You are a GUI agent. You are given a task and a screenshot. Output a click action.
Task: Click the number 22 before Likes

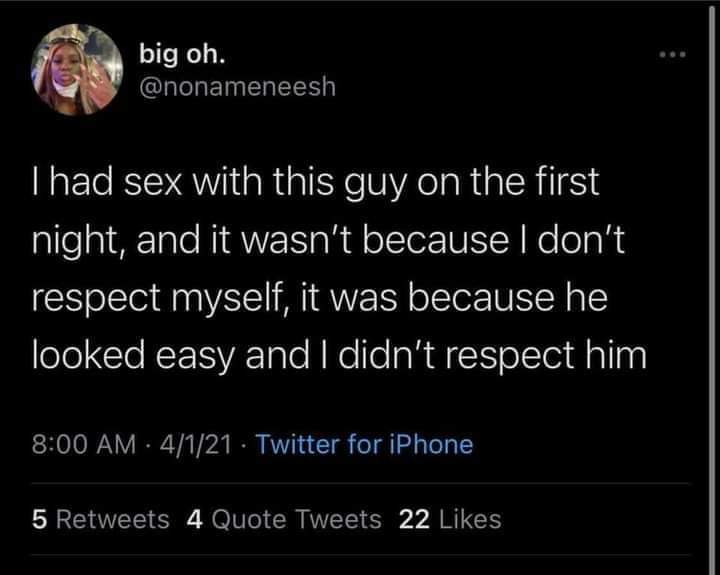coord(412,519)
